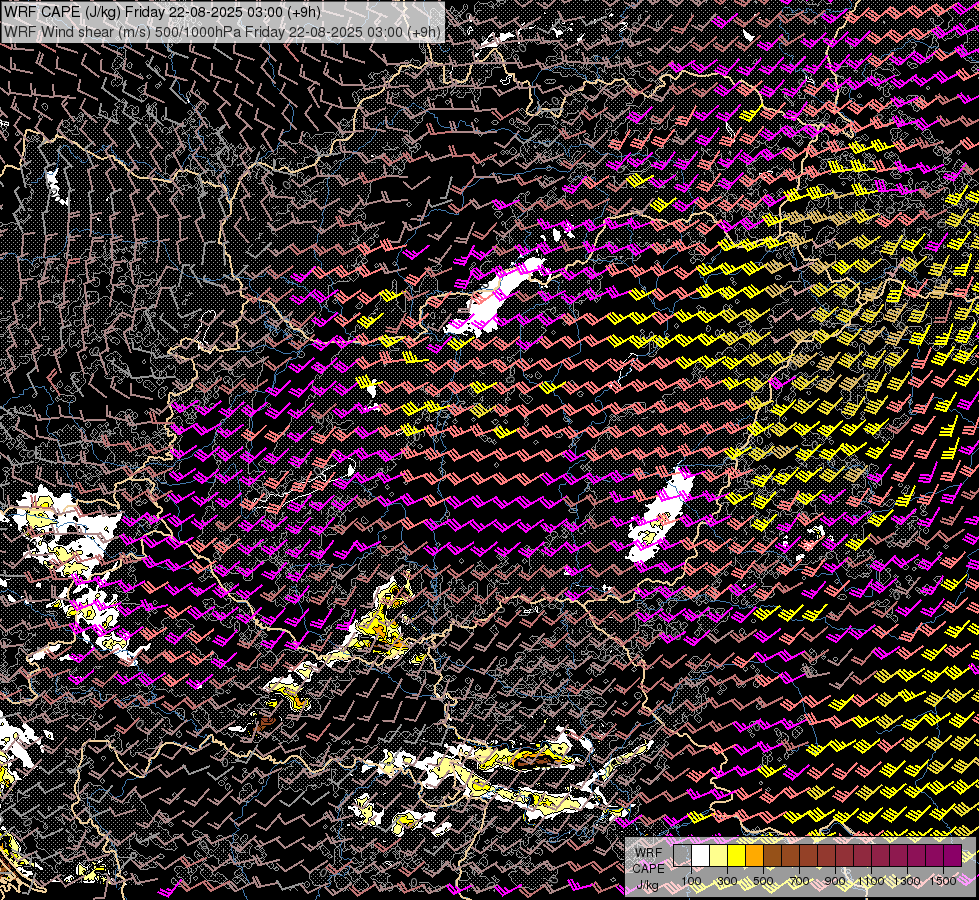Click the gray first swatch in CAPE legend
The image size is (979, 900).
[682, 855]
